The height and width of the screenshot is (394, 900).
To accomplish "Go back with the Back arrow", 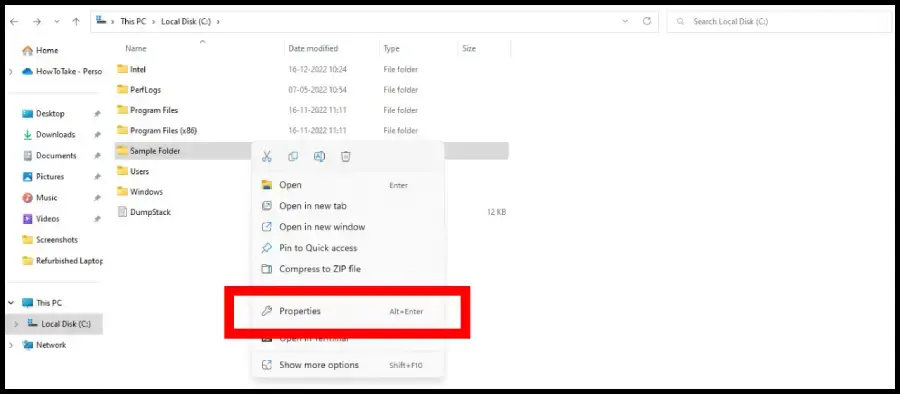I will [x=14, y=22].
